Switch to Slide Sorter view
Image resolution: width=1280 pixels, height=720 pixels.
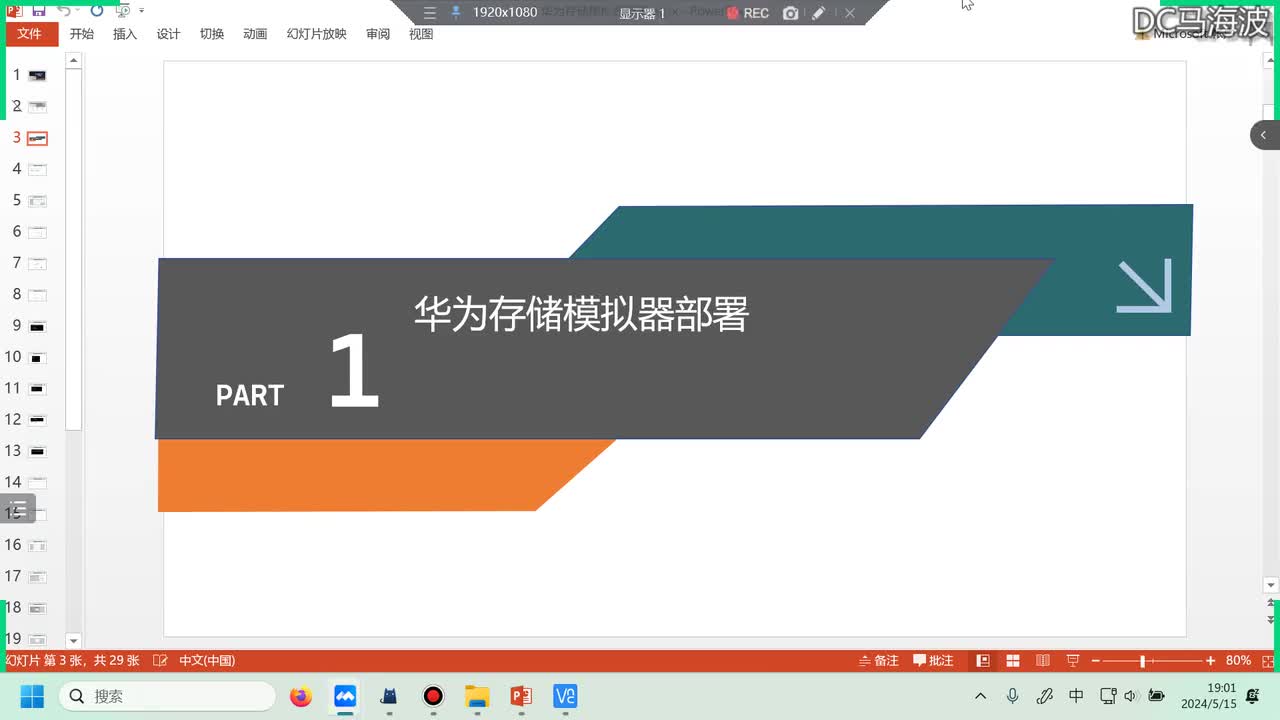click(x=1013, y=661)
